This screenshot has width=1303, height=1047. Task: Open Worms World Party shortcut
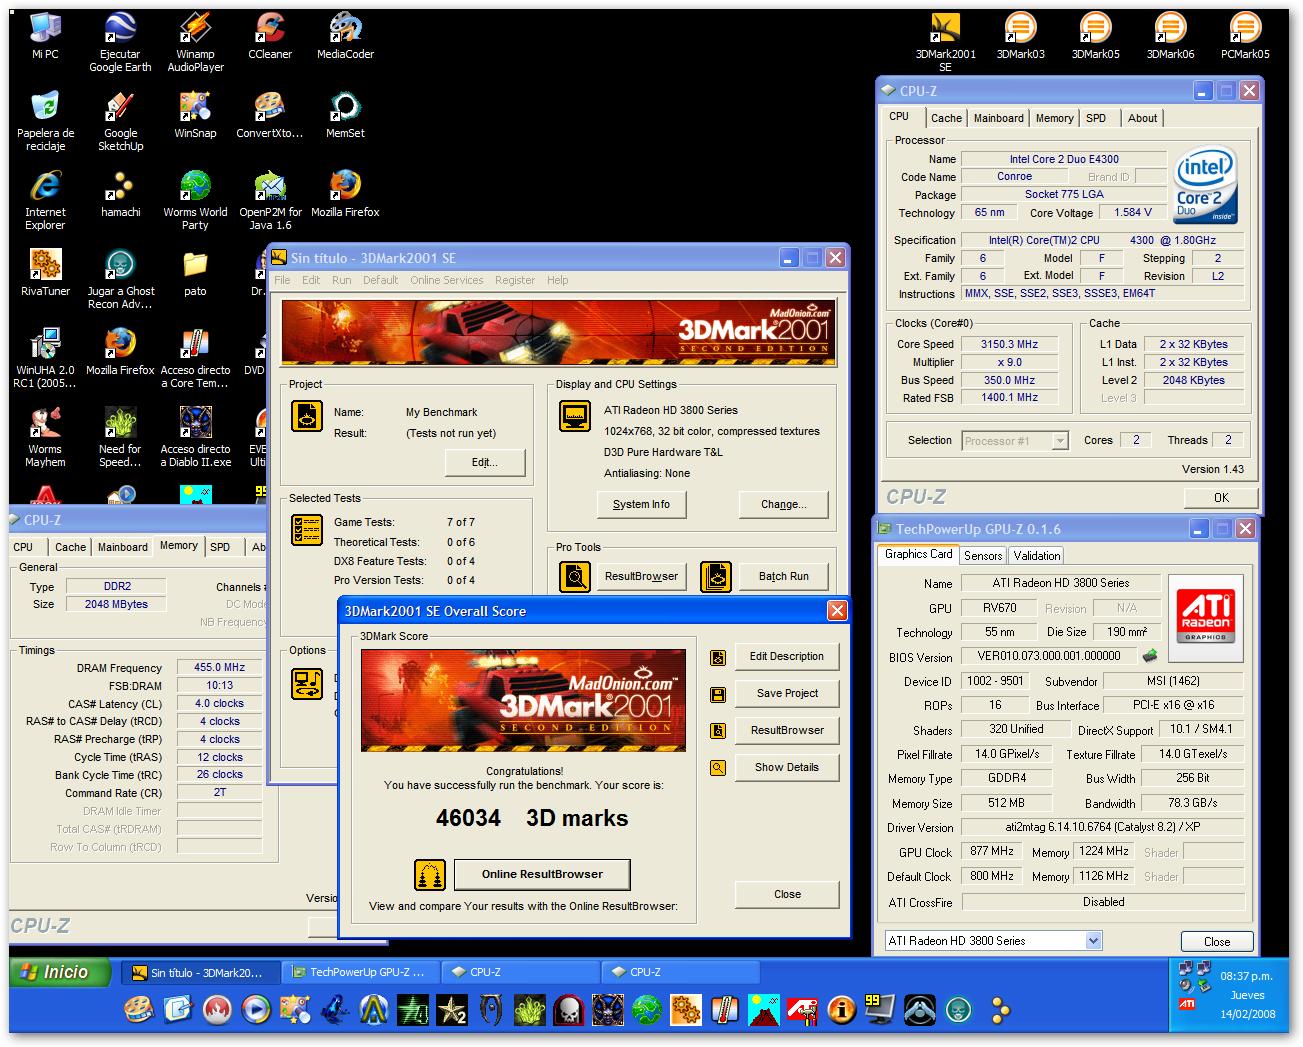(195, 200)
